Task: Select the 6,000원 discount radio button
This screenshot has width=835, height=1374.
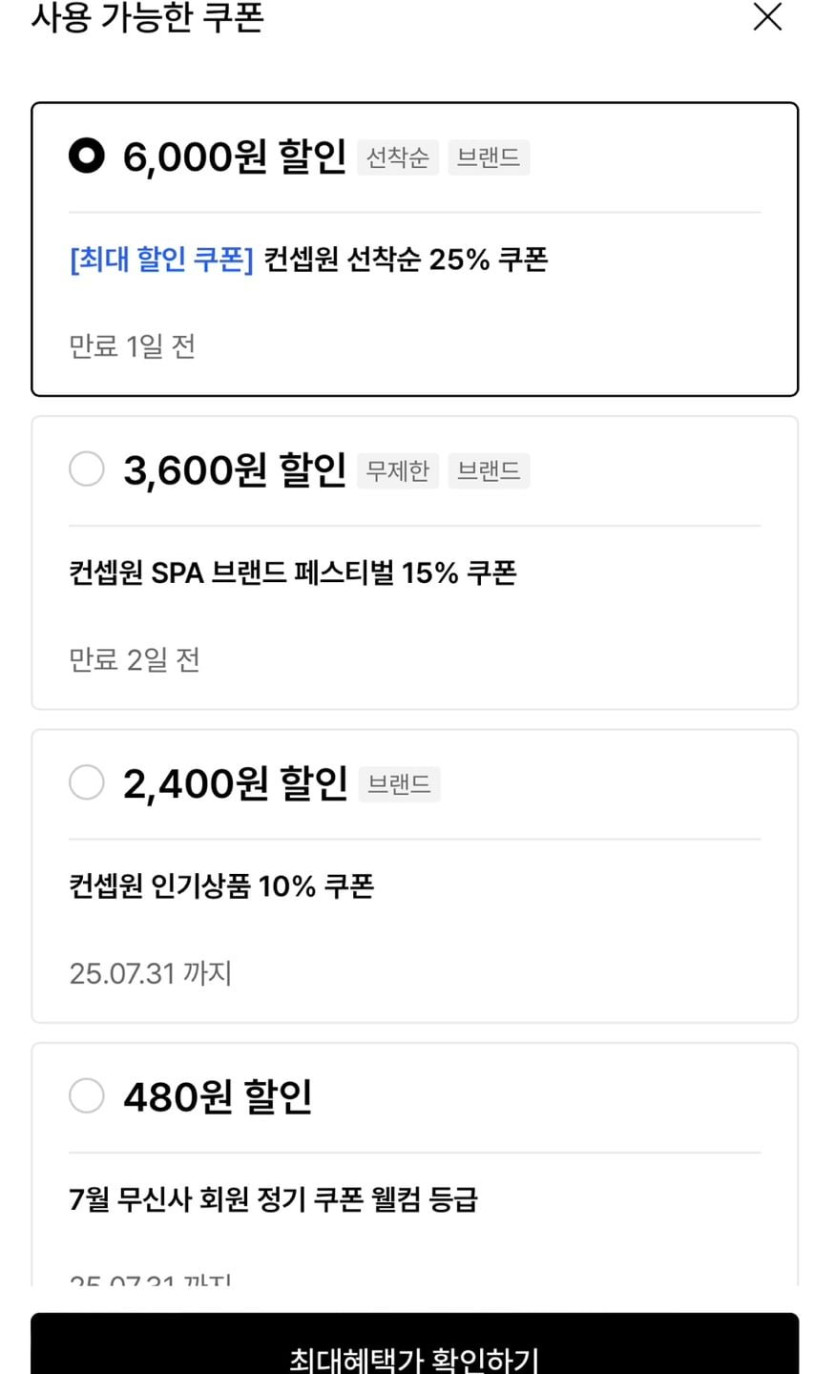Action: click(x=86, y=156)
